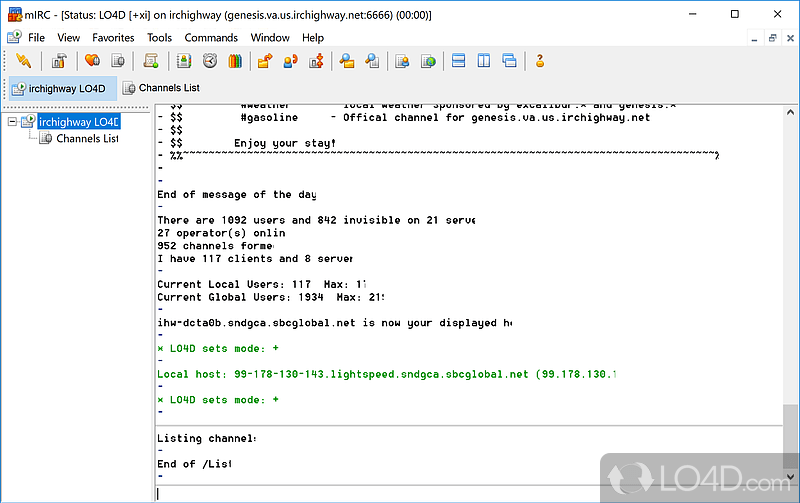
Task: Click the Timer clock icon
Action: [210, 61]
